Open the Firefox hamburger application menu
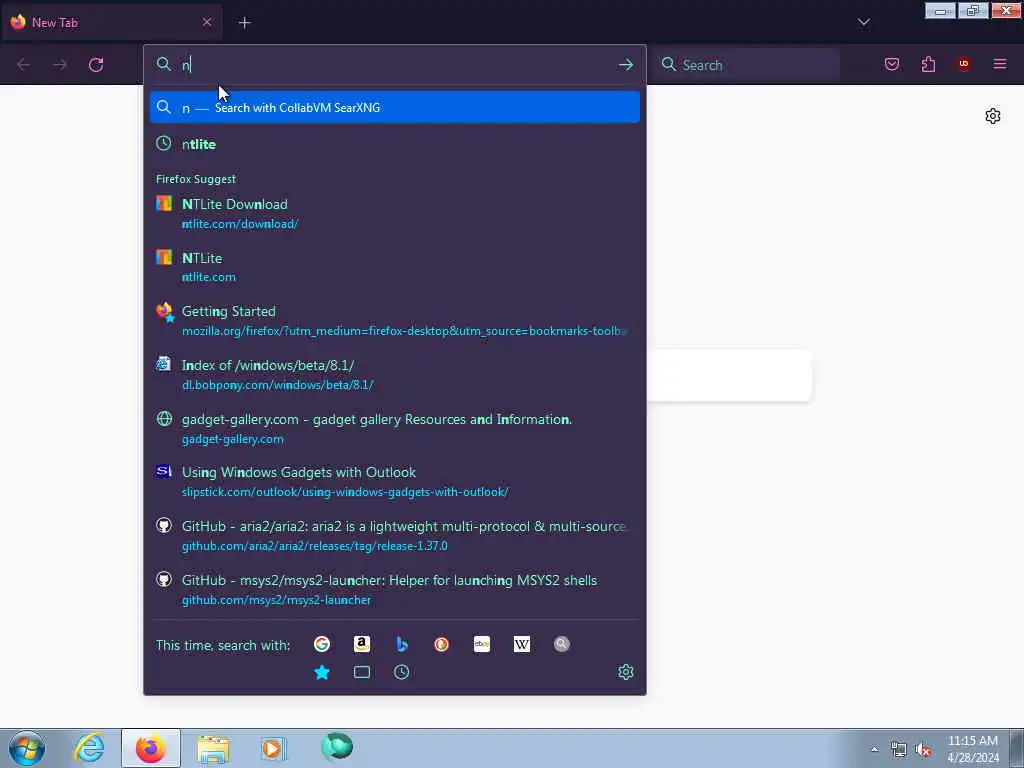 (1000, 64)
